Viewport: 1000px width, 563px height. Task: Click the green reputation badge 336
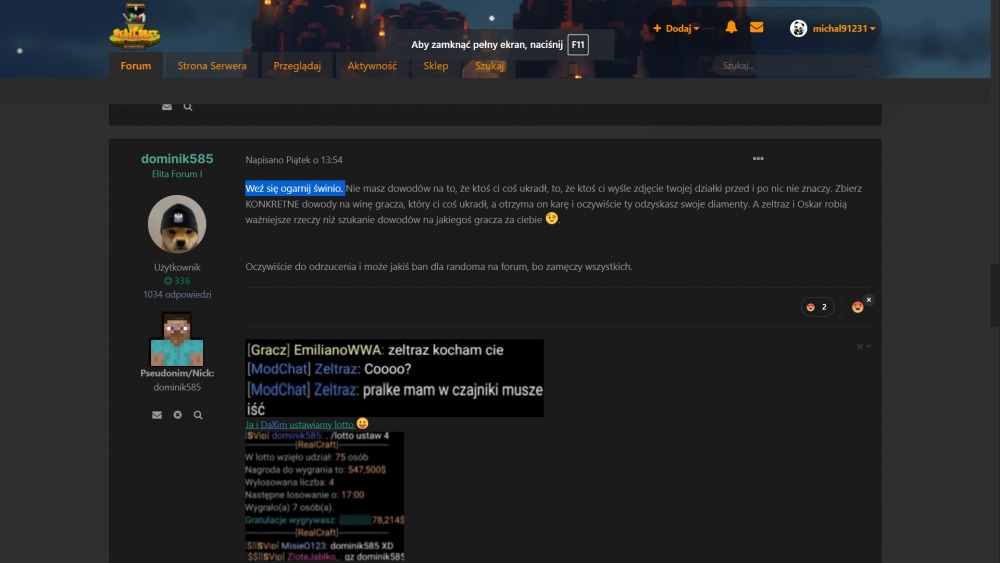pos(177,281)
